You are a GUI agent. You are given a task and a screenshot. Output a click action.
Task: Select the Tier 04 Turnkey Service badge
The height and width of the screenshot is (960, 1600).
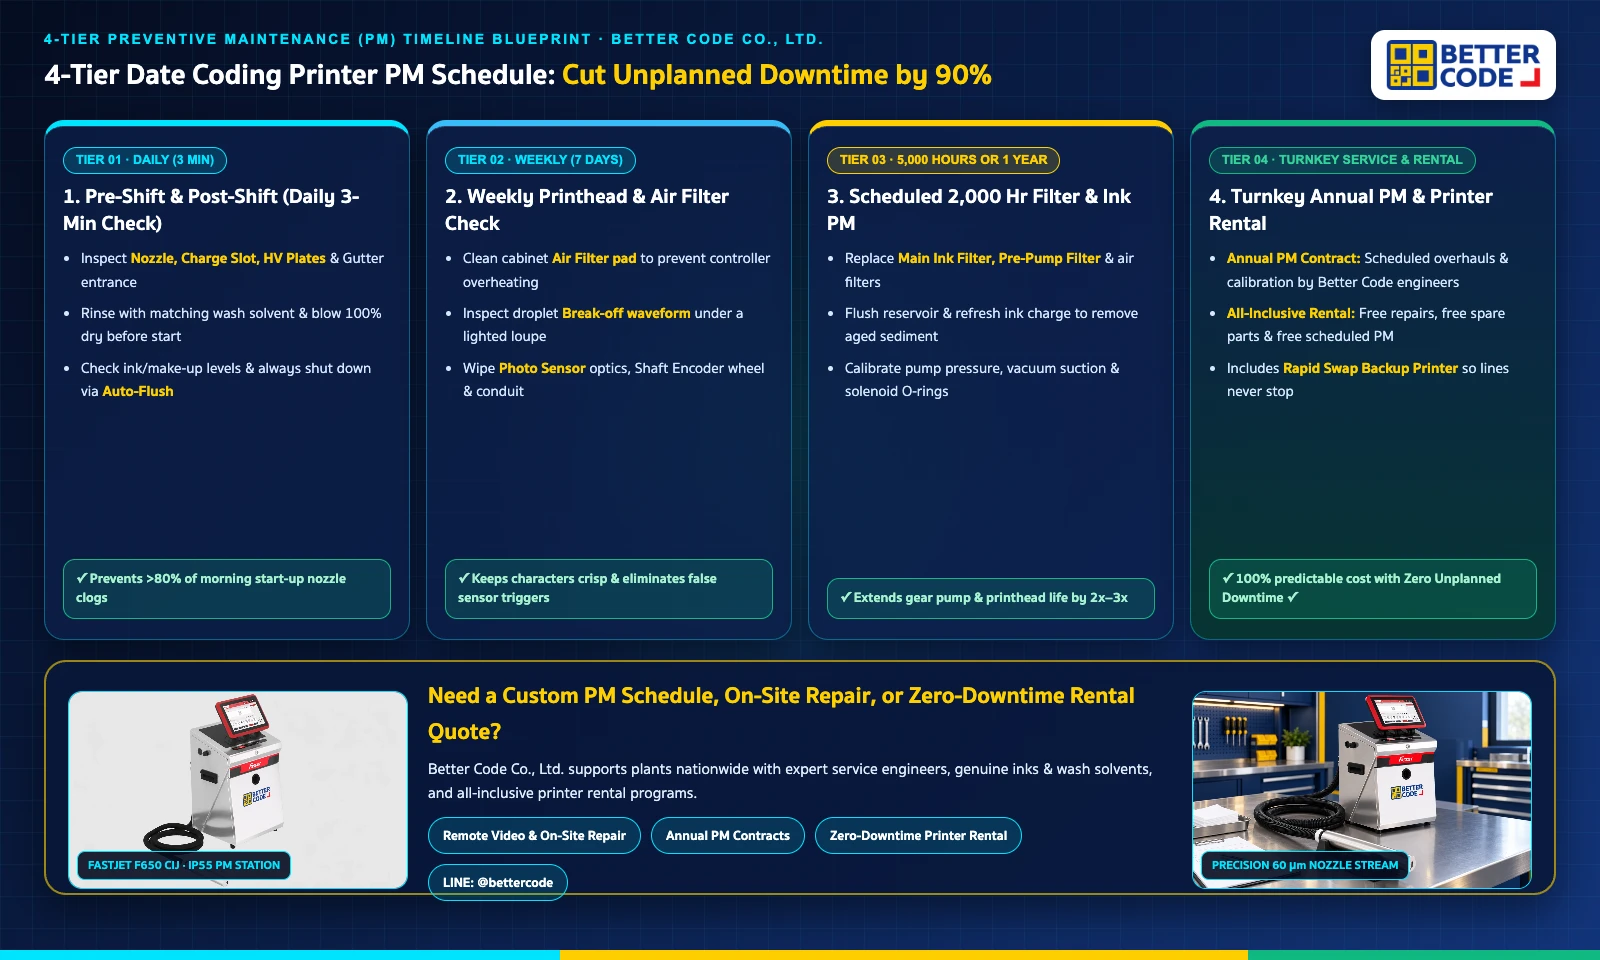point(1342,160)
